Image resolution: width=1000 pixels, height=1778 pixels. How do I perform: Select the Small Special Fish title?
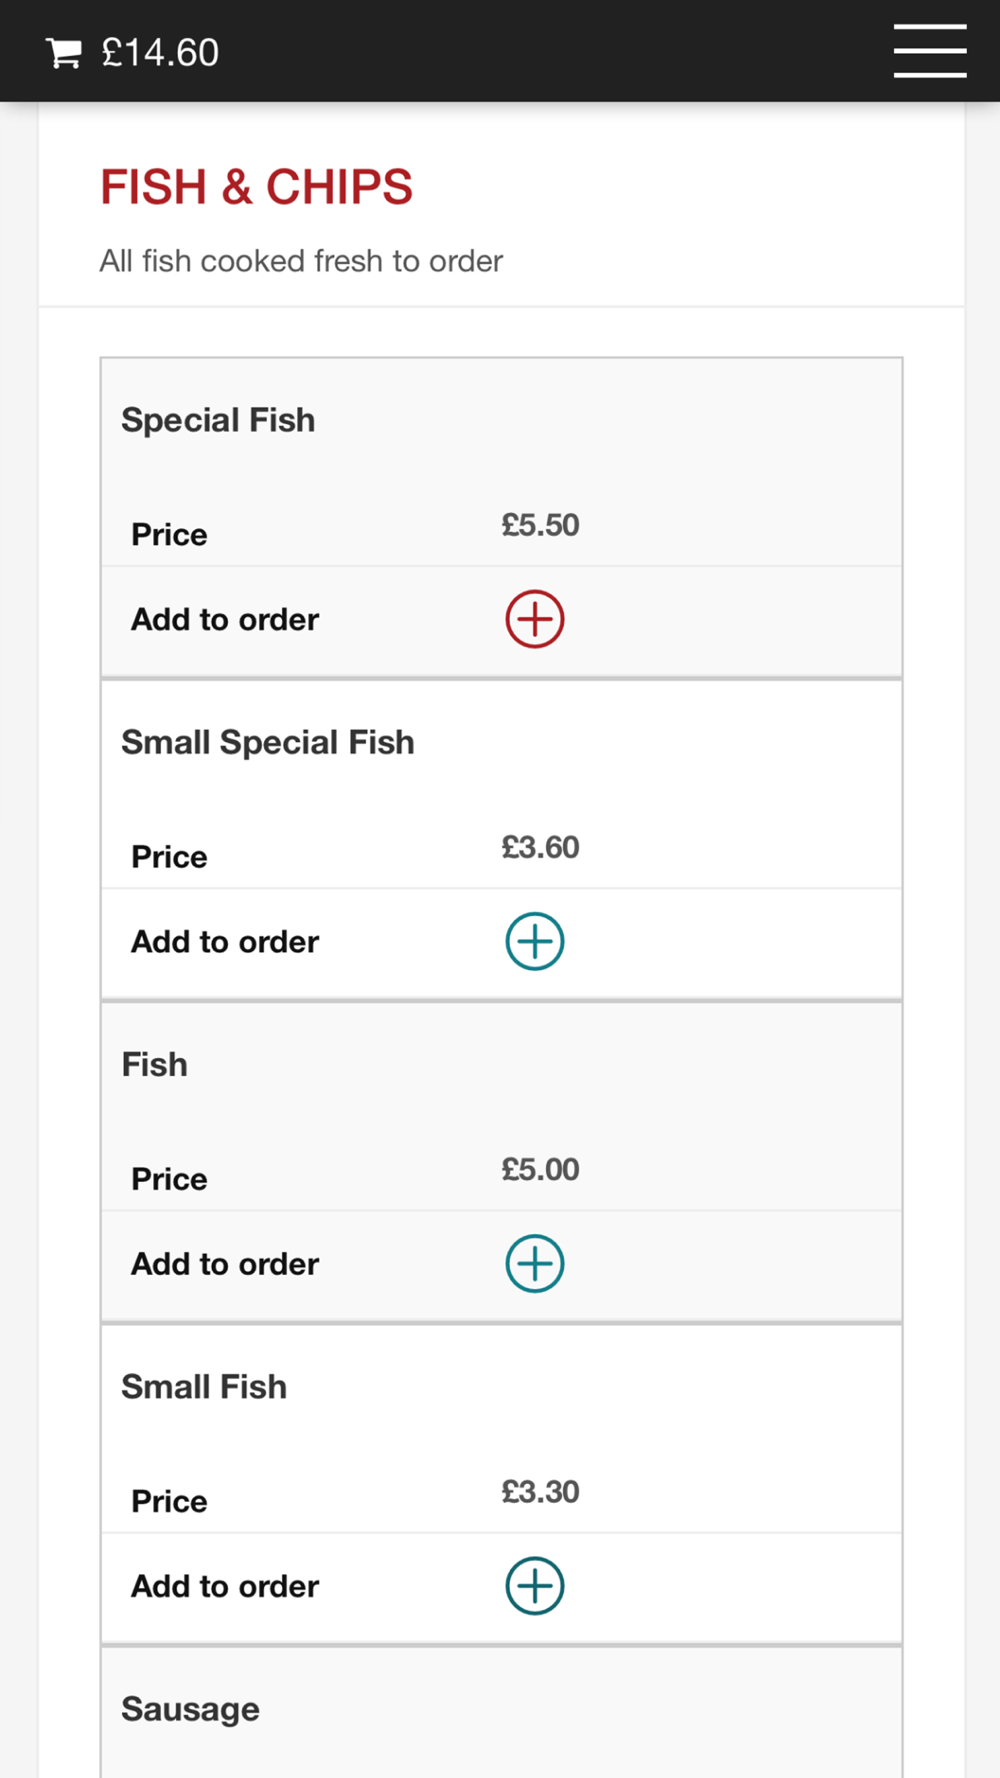coord(267,742)
